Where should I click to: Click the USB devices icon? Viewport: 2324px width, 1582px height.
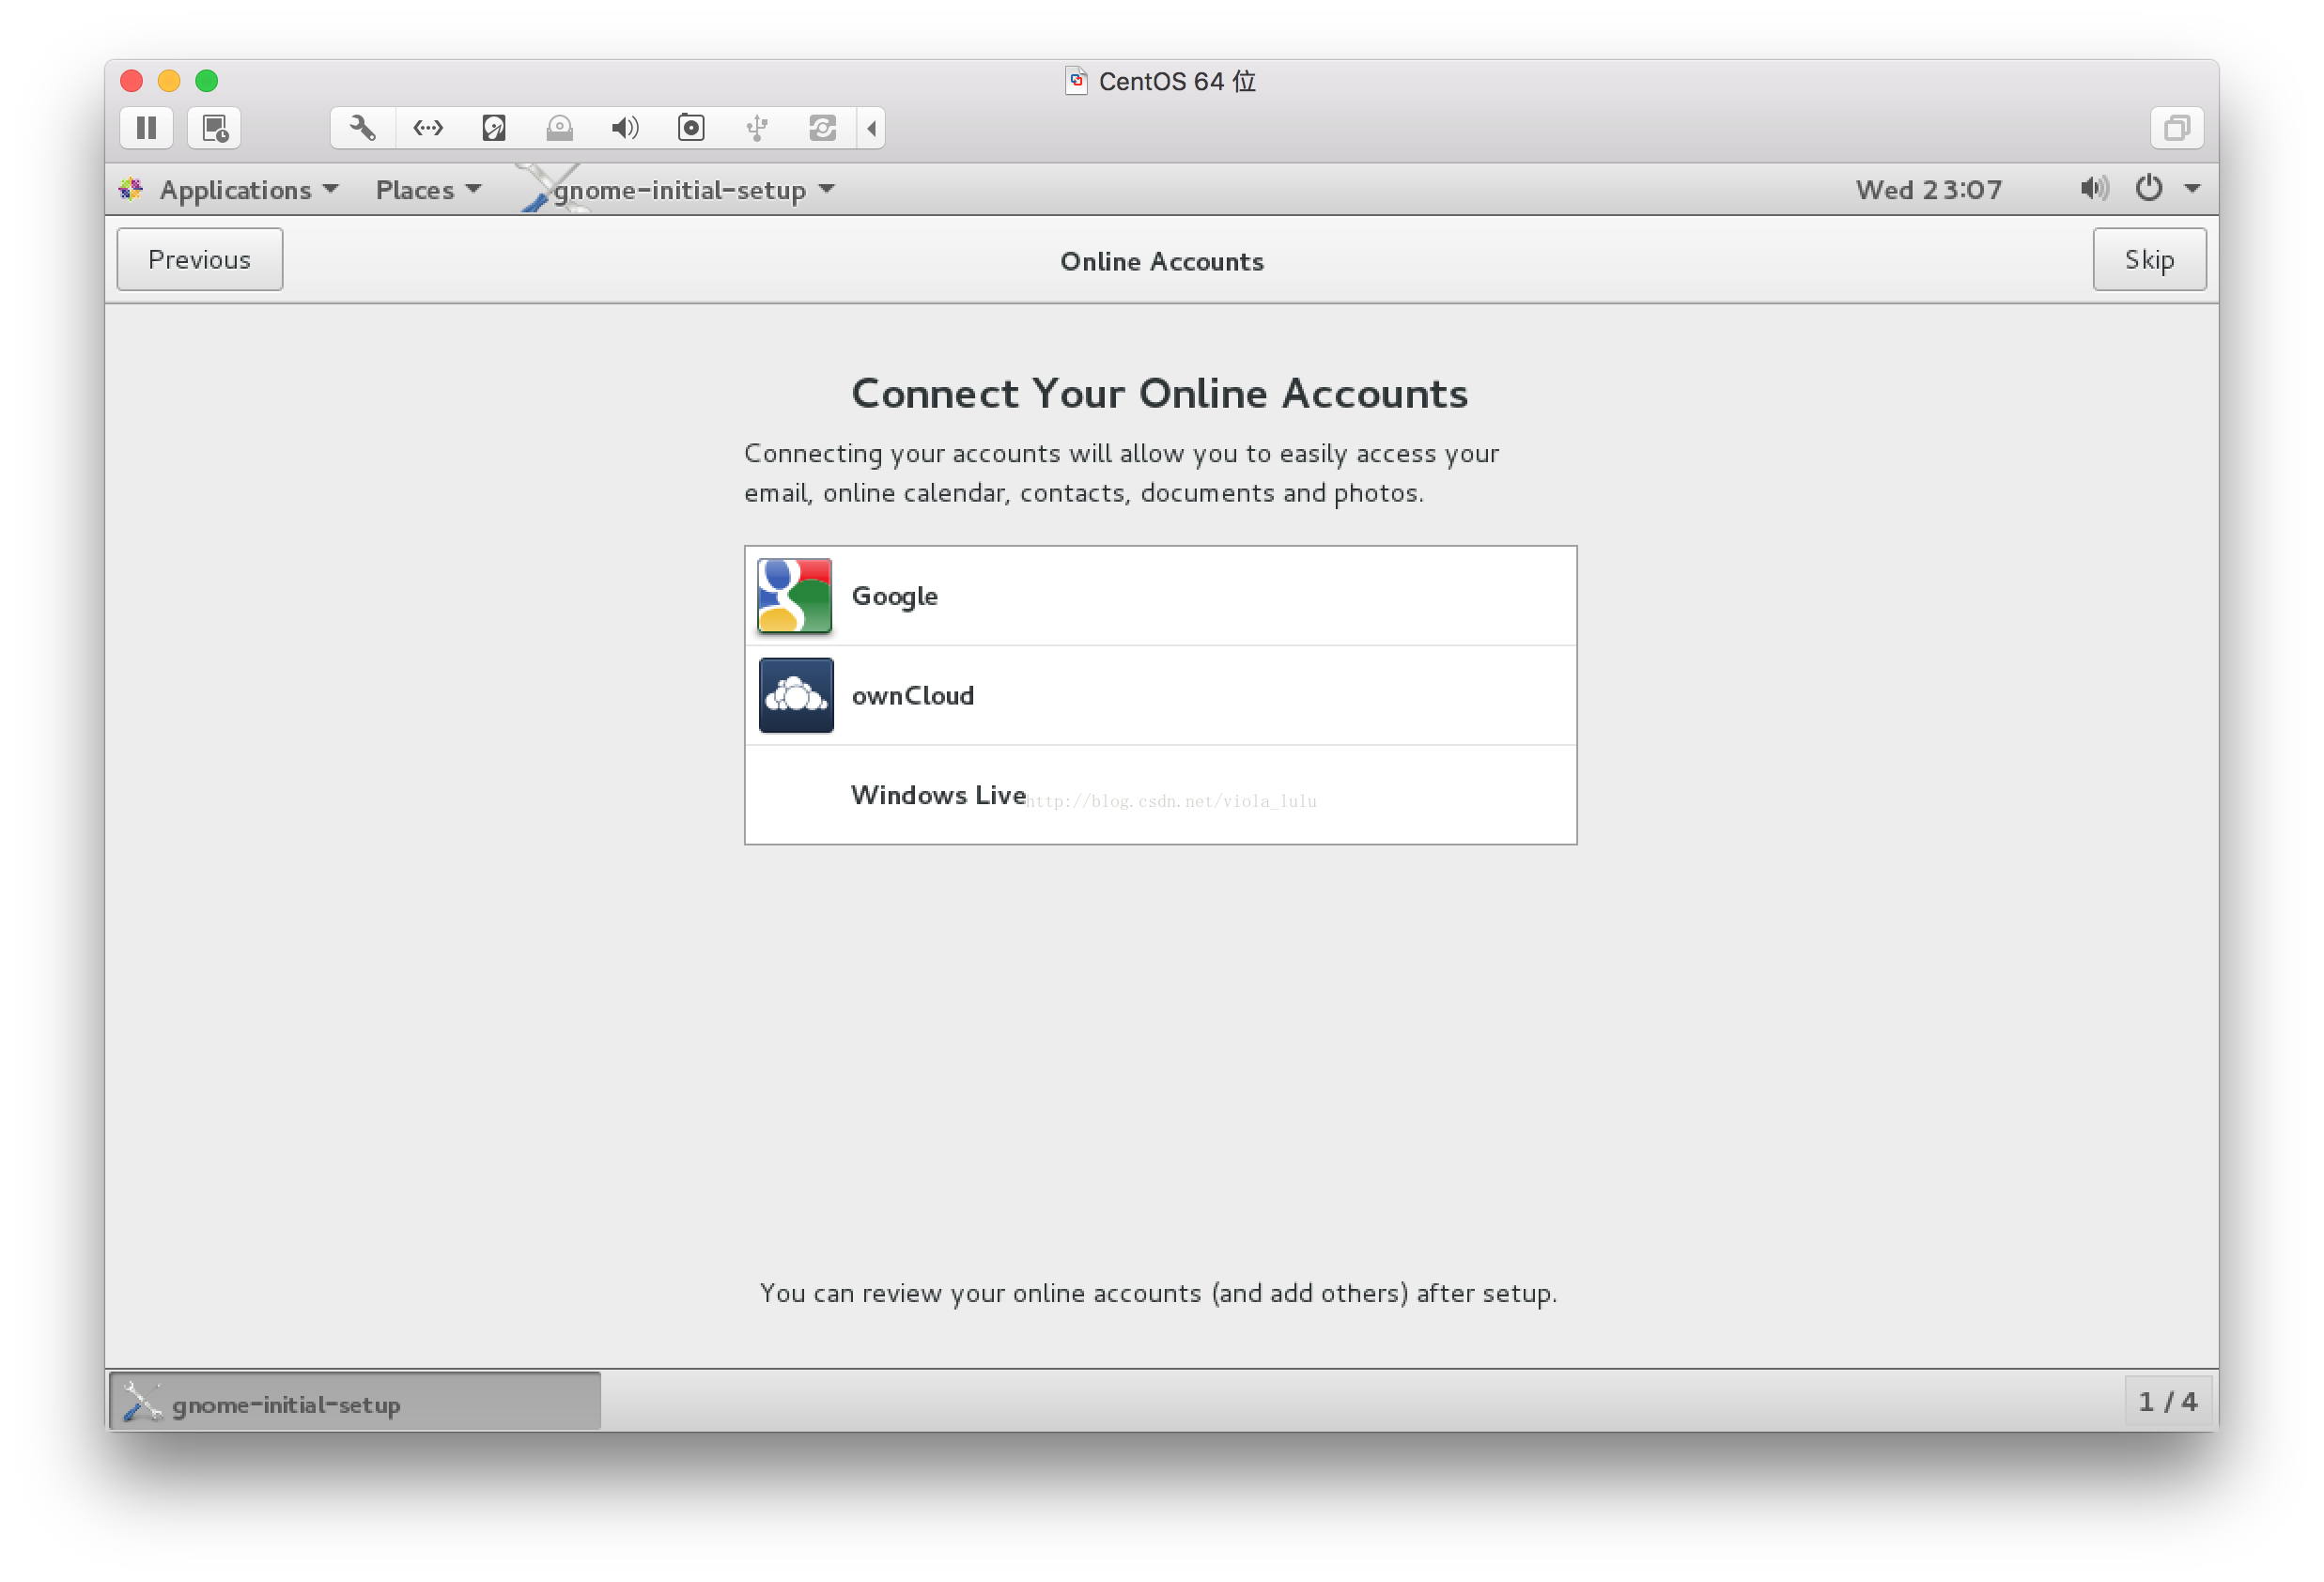(757, 128)
